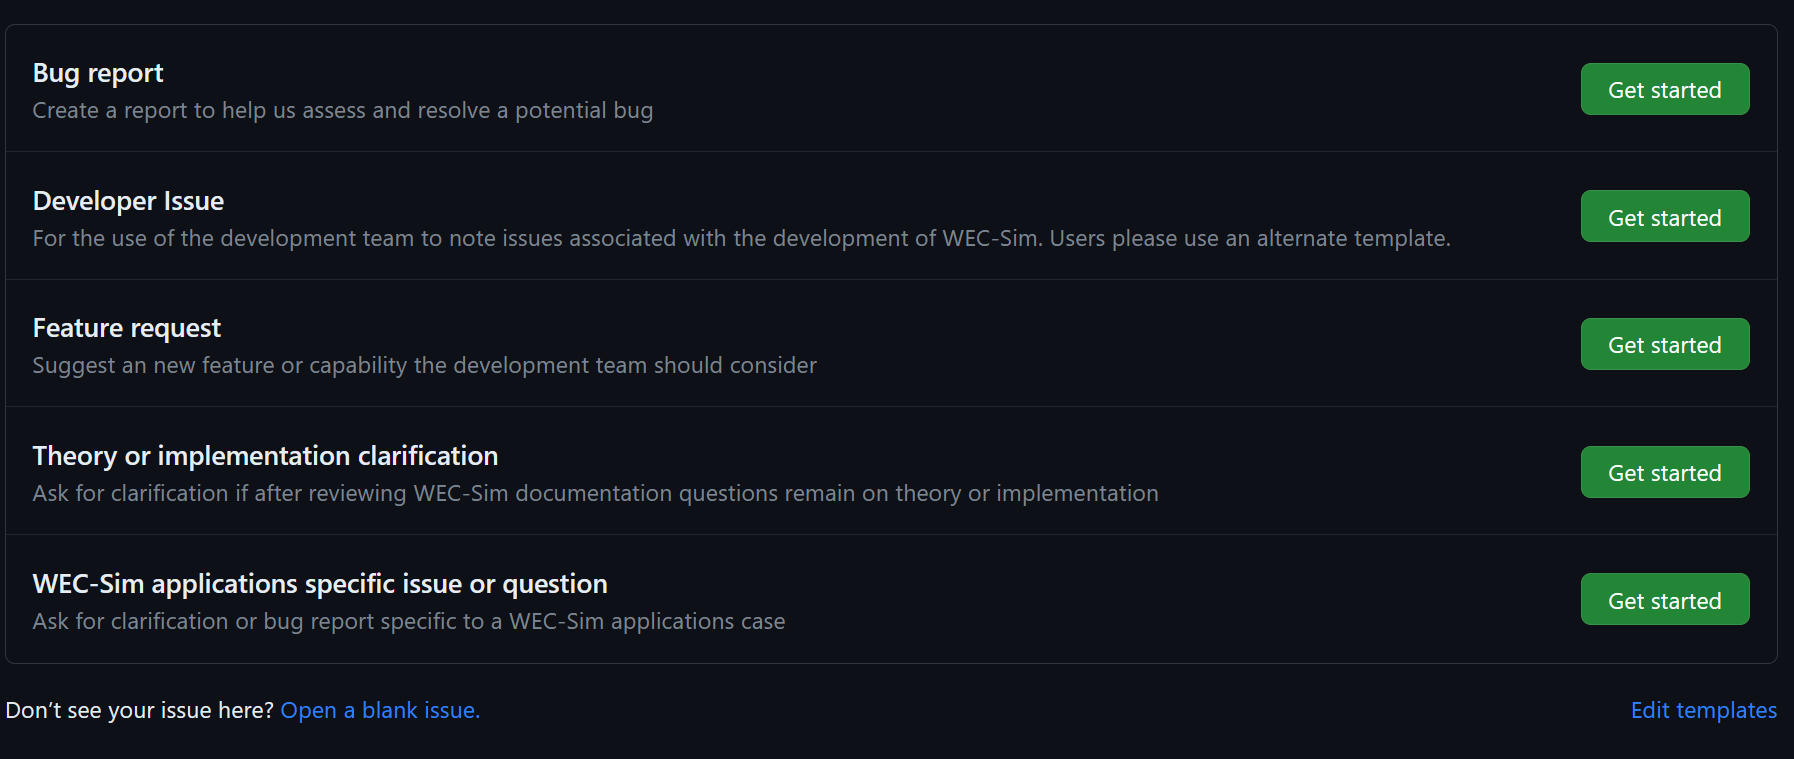Click the Bug report description text
Viewport: 1794px width, 759px height.
pos(342,110)
